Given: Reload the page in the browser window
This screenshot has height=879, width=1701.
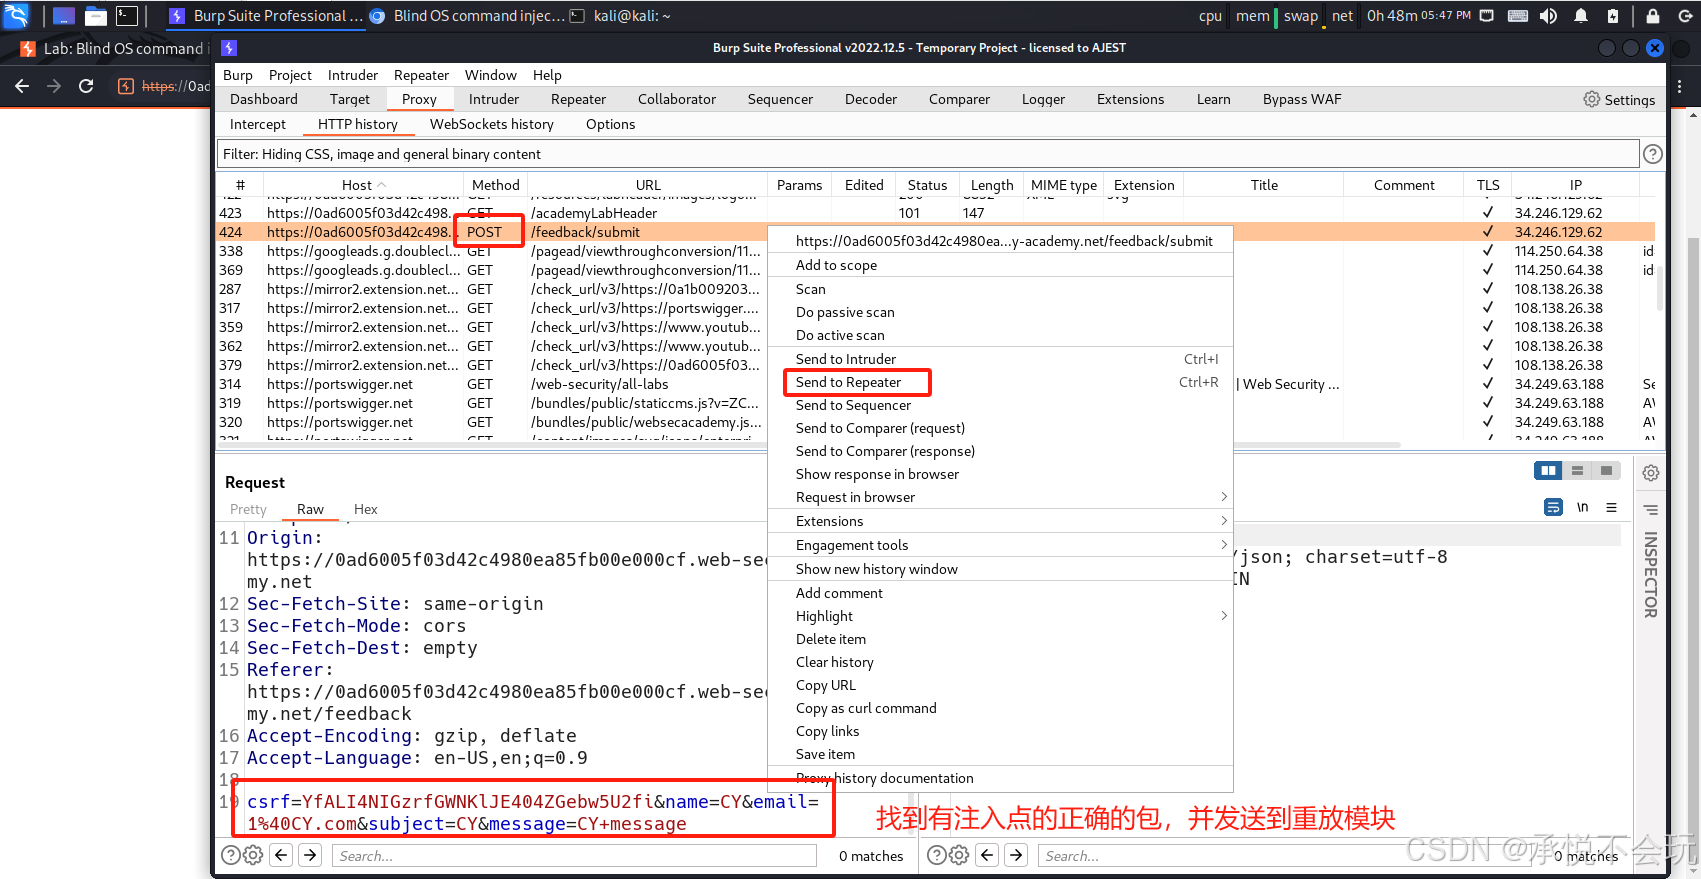Looking at the screenshot, I should click(86, 86).
